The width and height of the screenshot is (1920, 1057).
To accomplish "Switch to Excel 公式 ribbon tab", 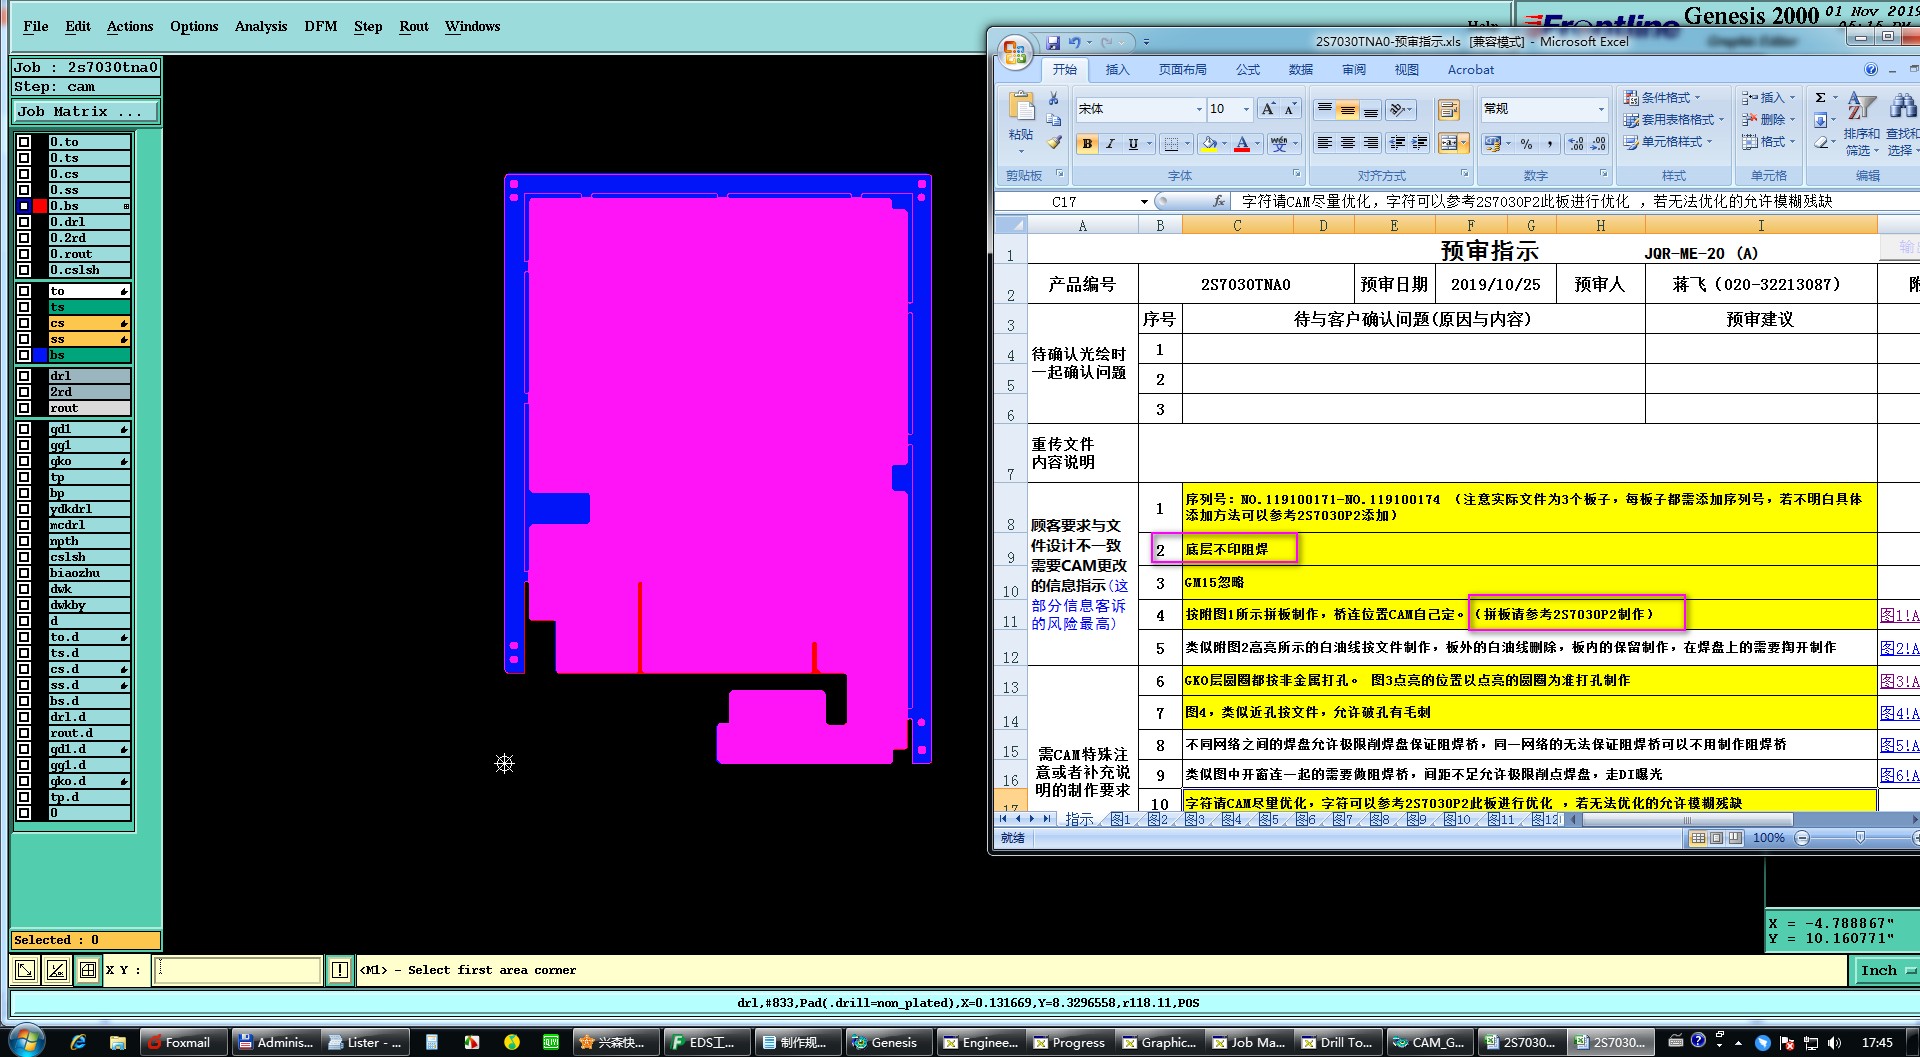I will point(1248,69).
